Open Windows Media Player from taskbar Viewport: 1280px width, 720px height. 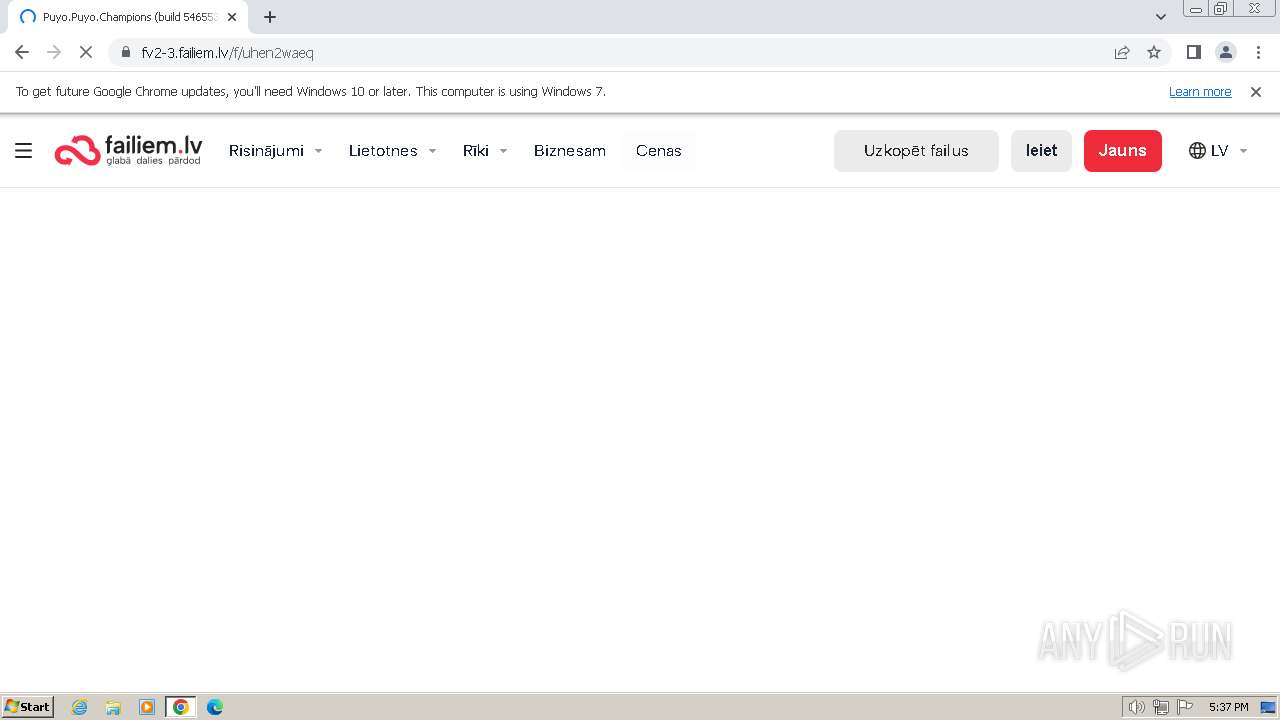pyautogui.click(x=147, y=707)
